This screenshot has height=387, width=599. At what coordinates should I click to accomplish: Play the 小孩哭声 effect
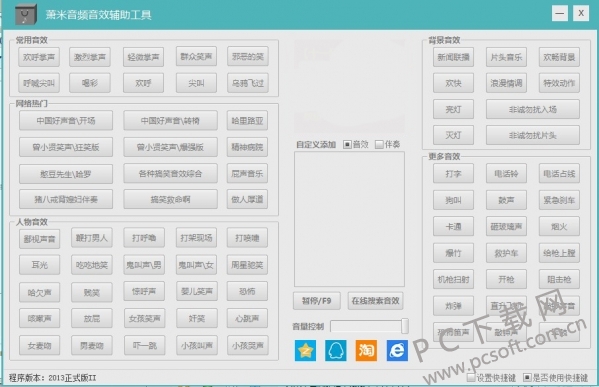(x=247, y=345)
